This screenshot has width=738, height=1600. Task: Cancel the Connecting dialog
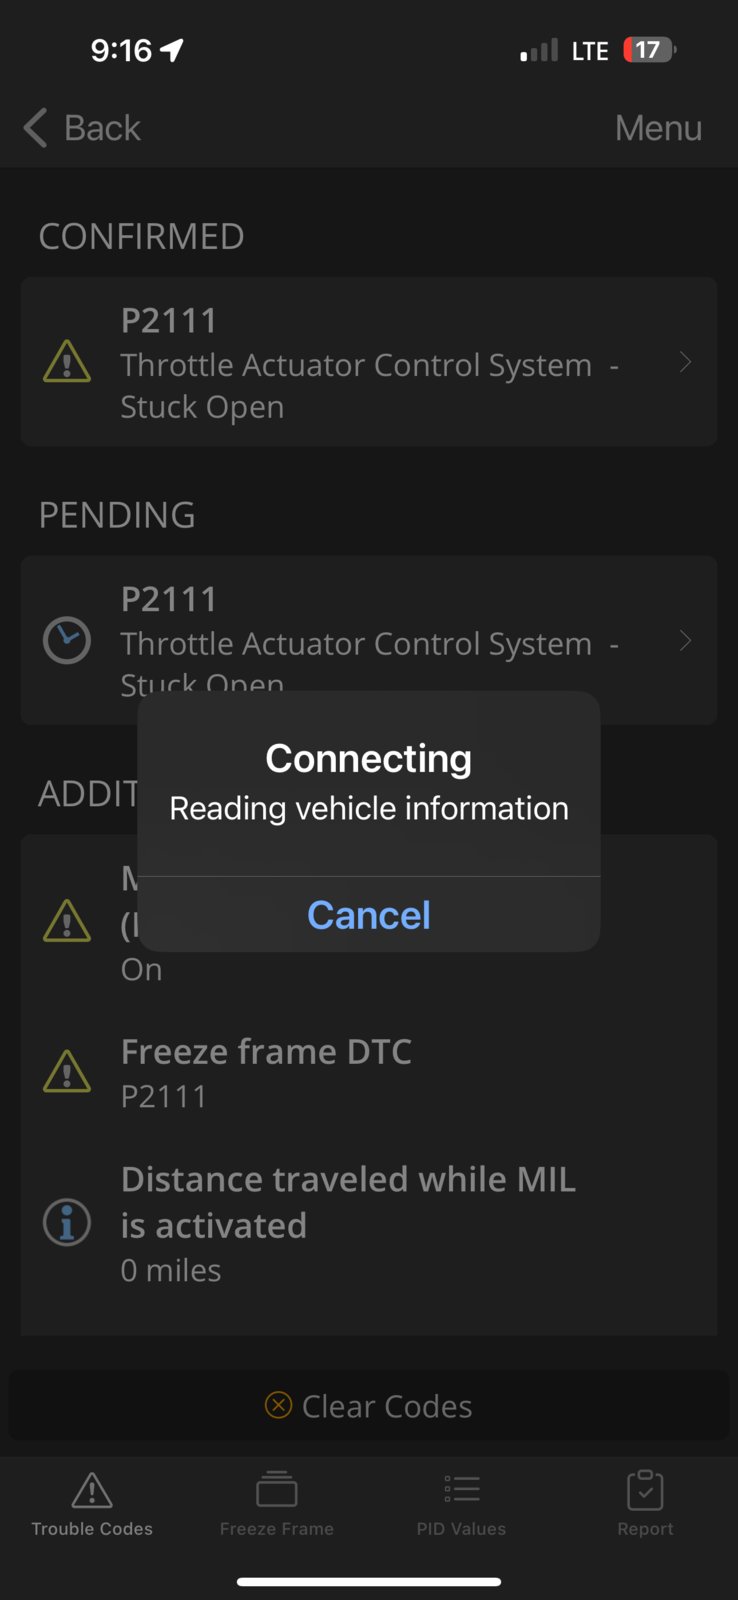[369, 915]
